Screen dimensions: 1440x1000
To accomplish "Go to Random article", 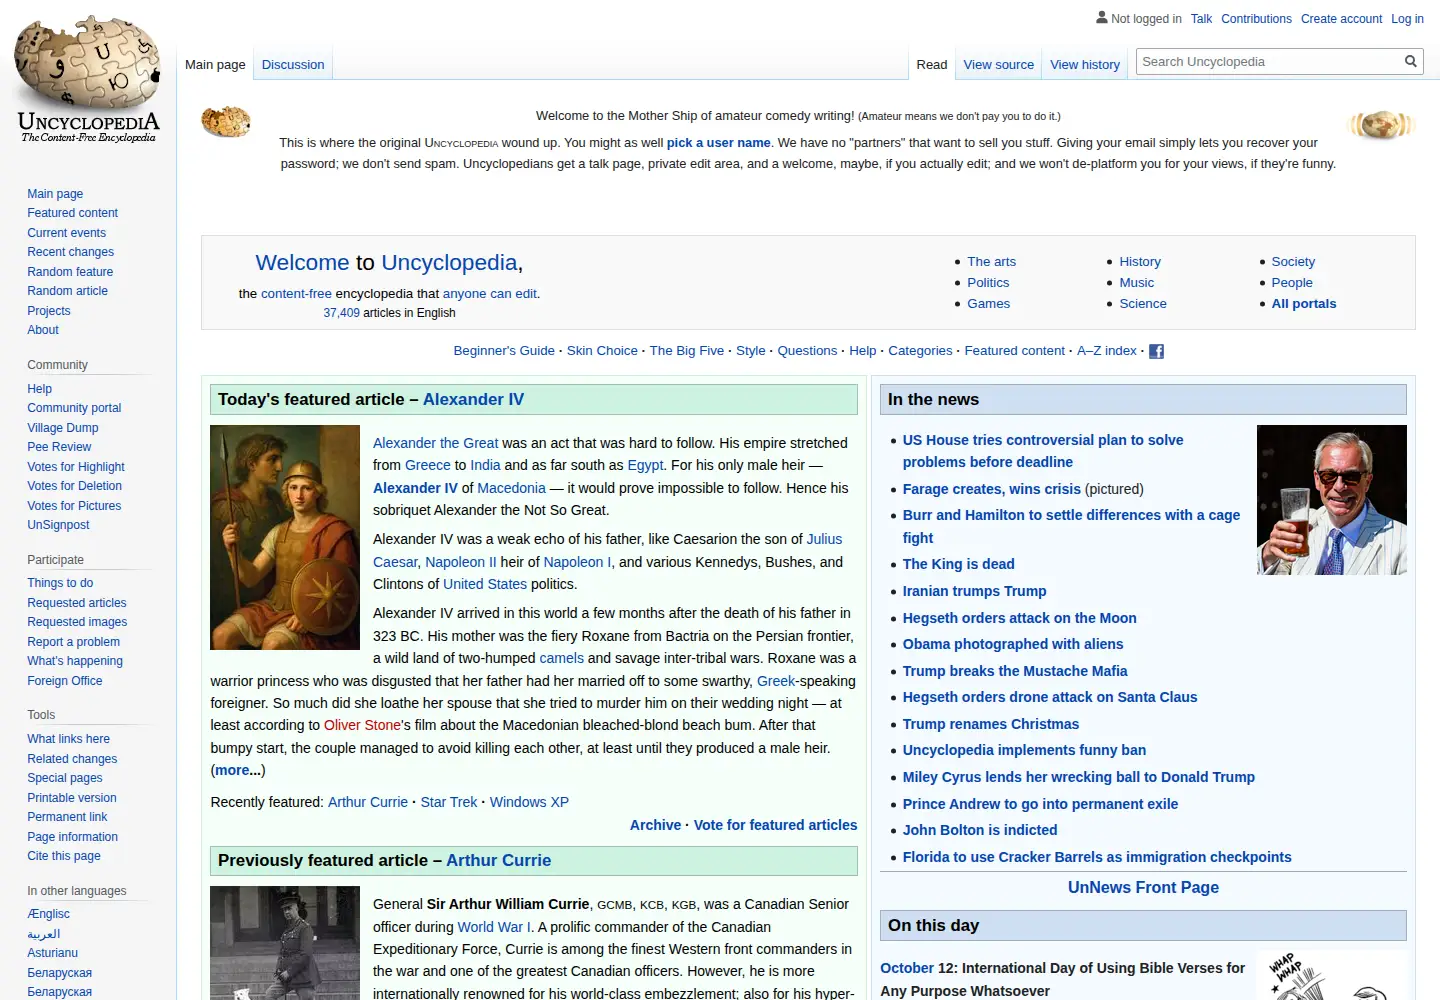I will [x=67, y=291].
